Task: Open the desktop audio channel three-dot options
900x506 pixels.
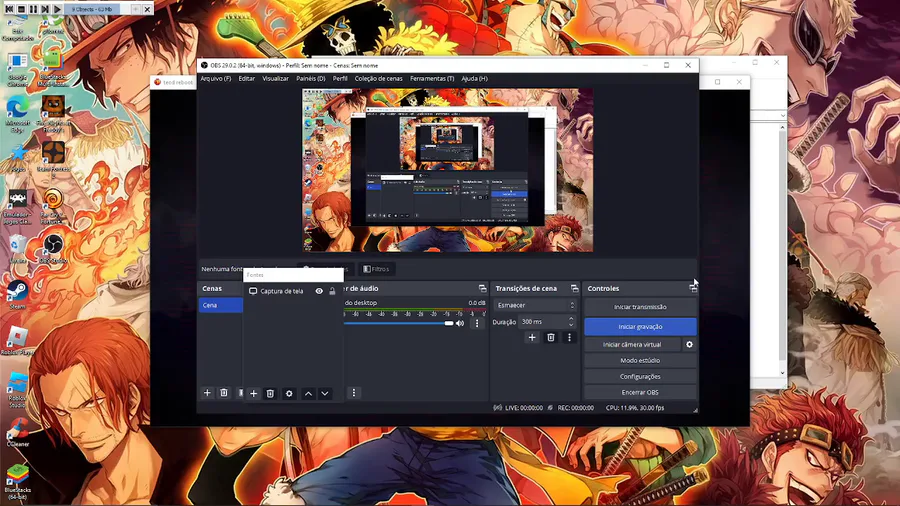Action: click(476, 324)
